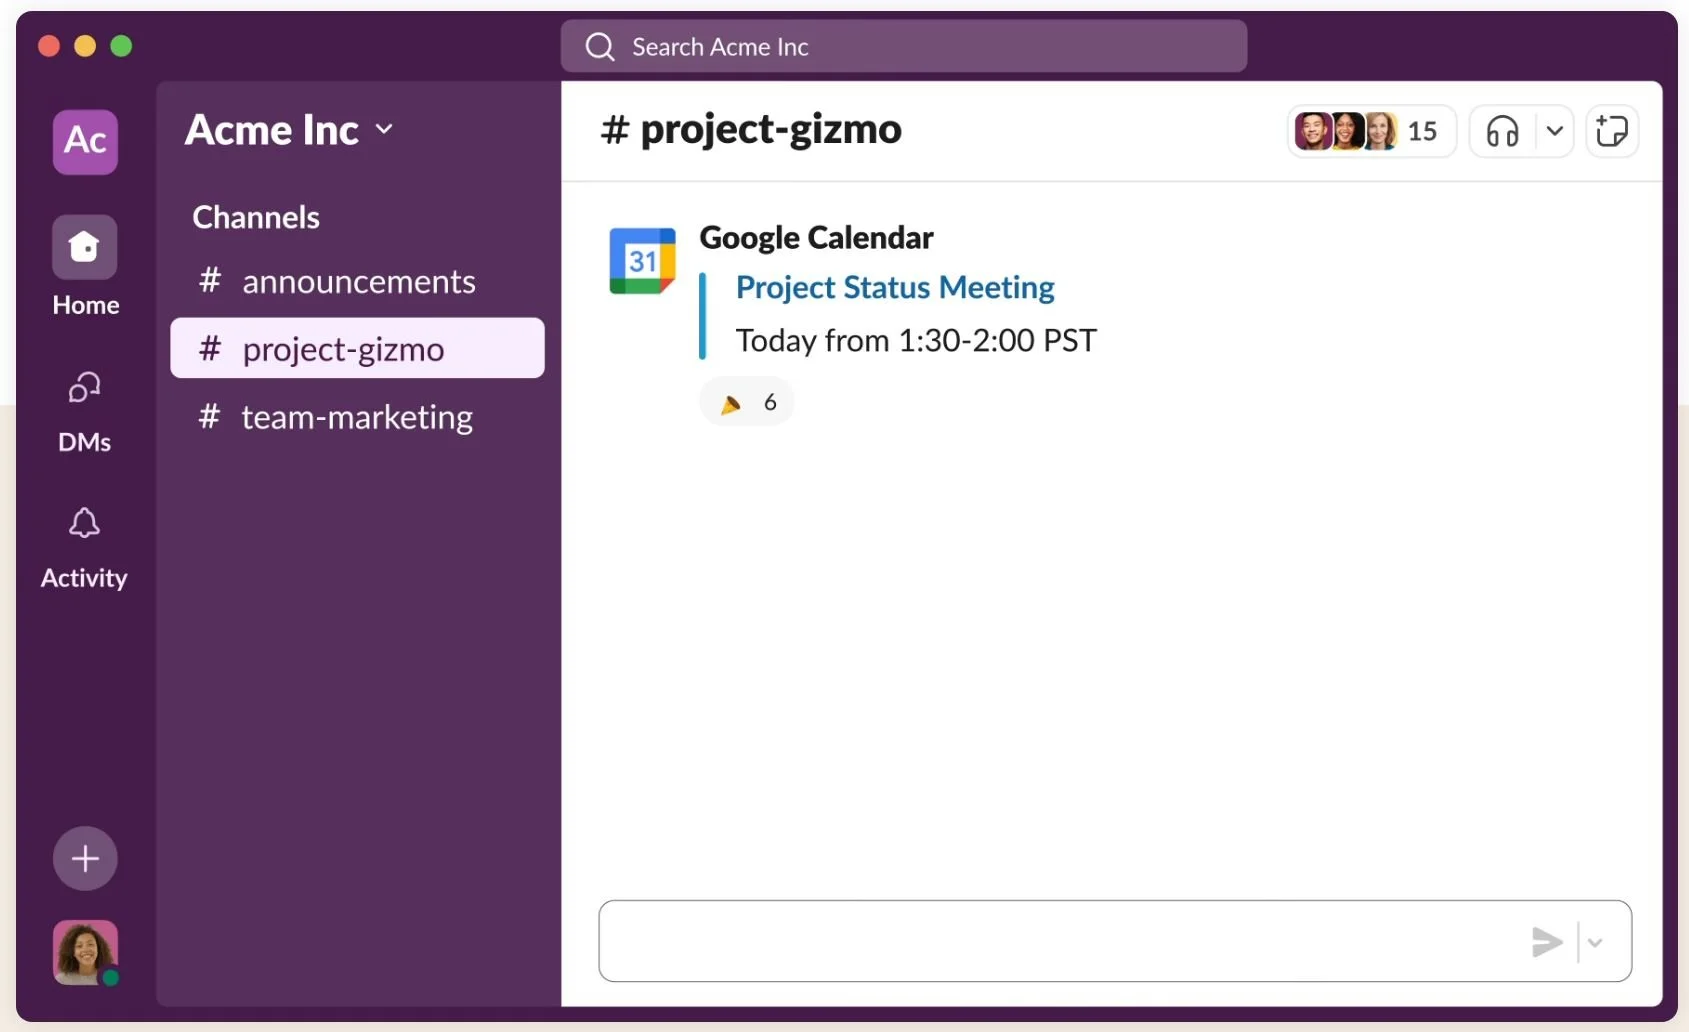The image size is (1689, 1032).
Task: Click the Search Acme Inc bar
Action: pos(903,47)
